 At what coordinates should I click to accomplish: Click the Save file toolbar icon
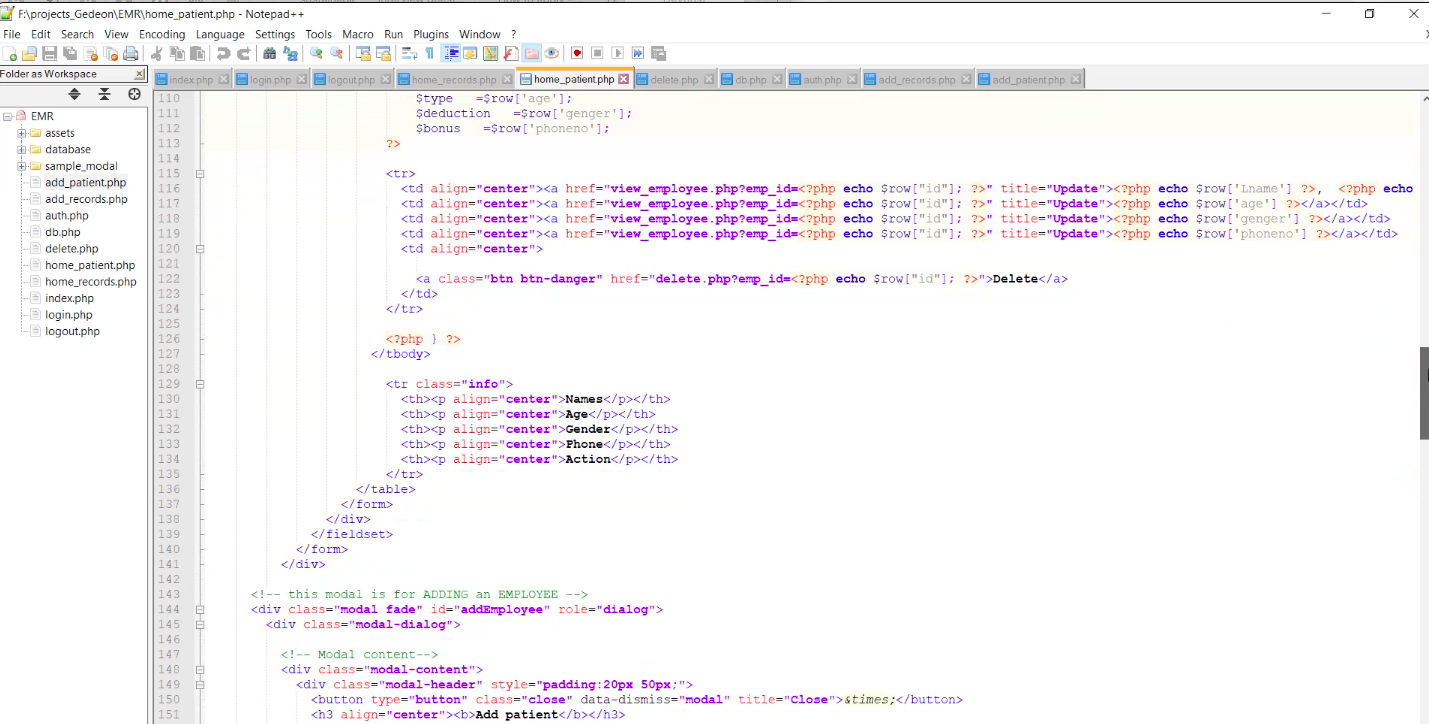49,53
